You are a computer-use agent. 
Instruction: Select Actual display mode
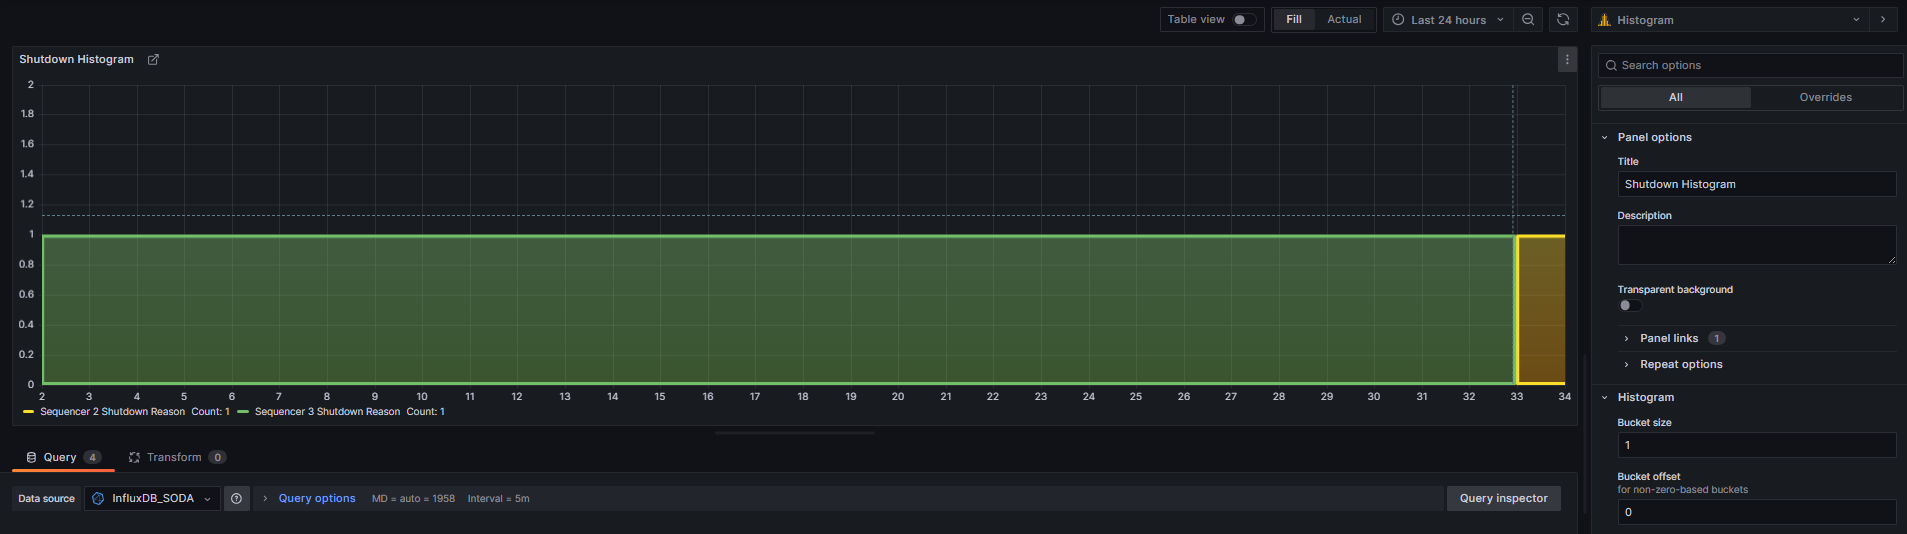point(1344,20)
